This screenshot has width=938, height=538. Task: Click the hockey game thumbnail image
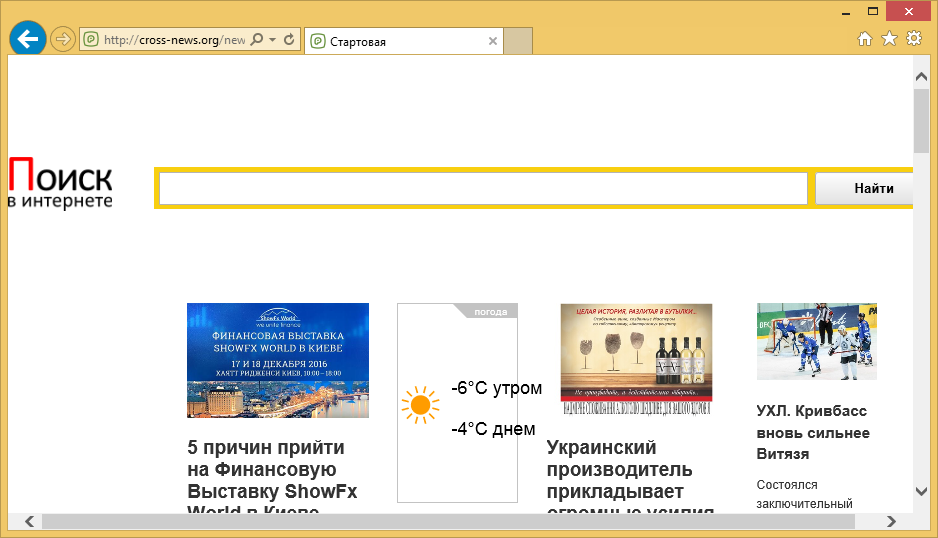coord(816,341)
